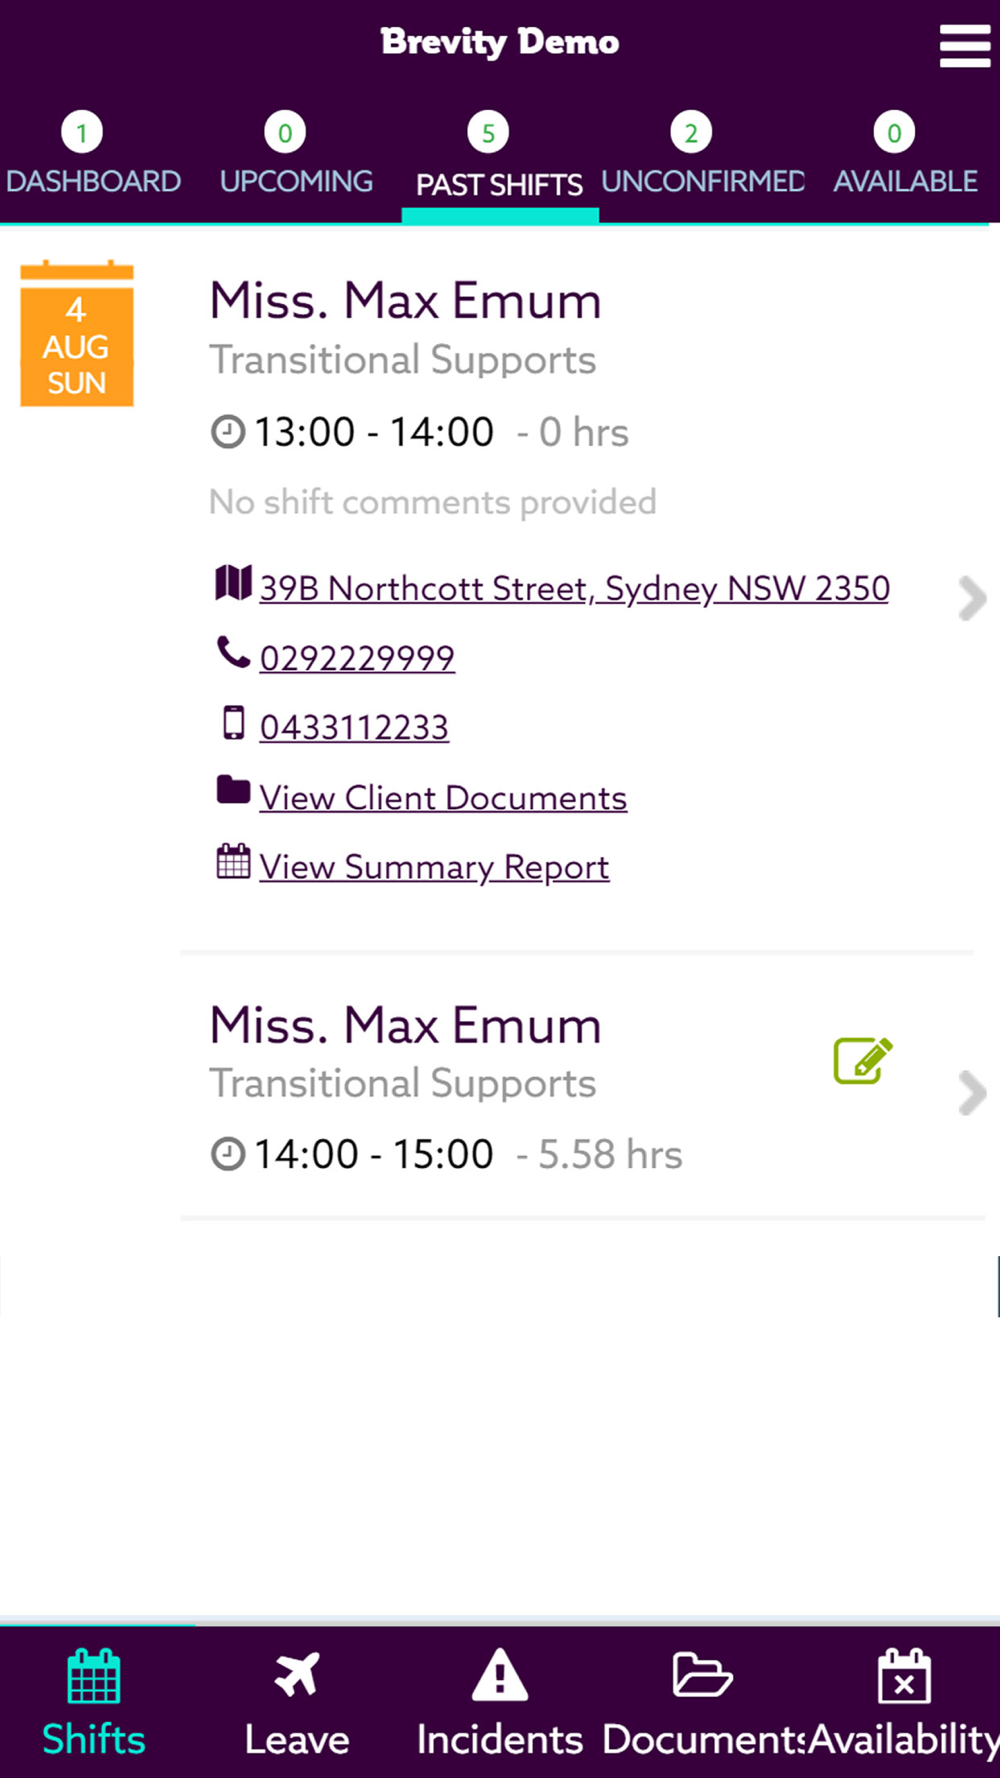Open Incidents warning triangle icon
The width and height of the screenshot is (1000, 1778).
pos(499,1674)
